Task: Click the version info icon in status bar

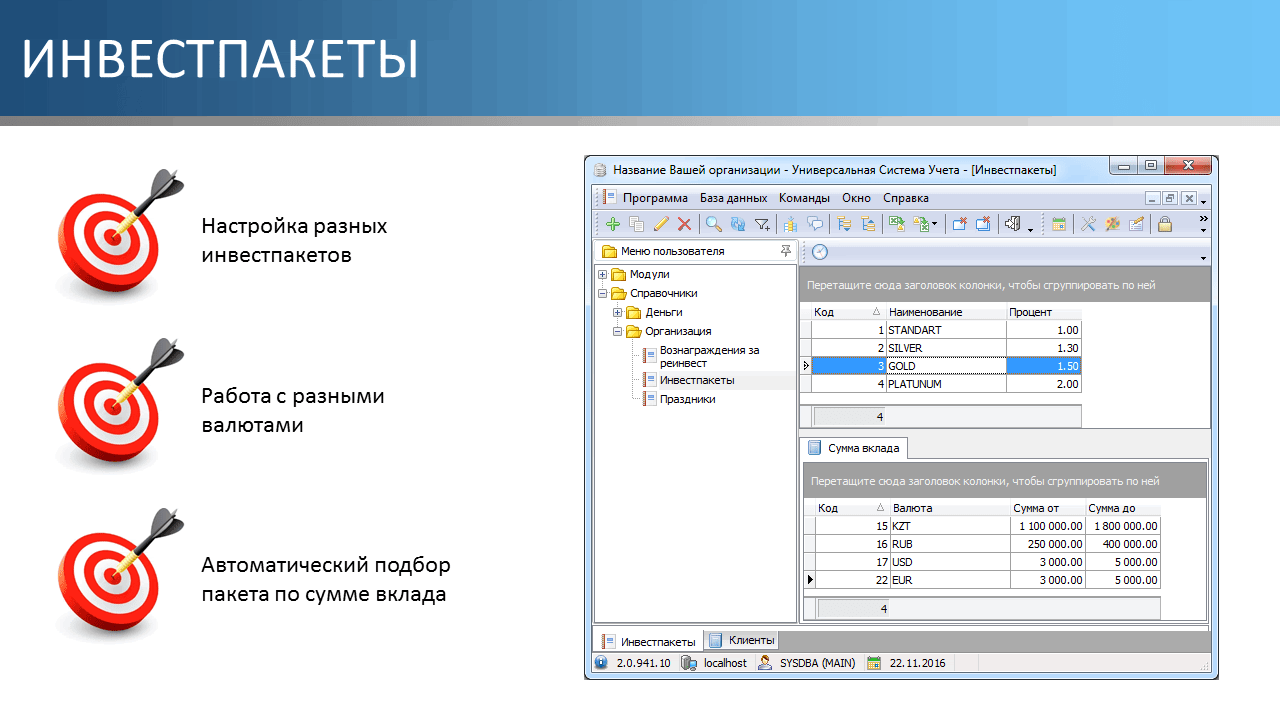Action: [x=601, y=663]
